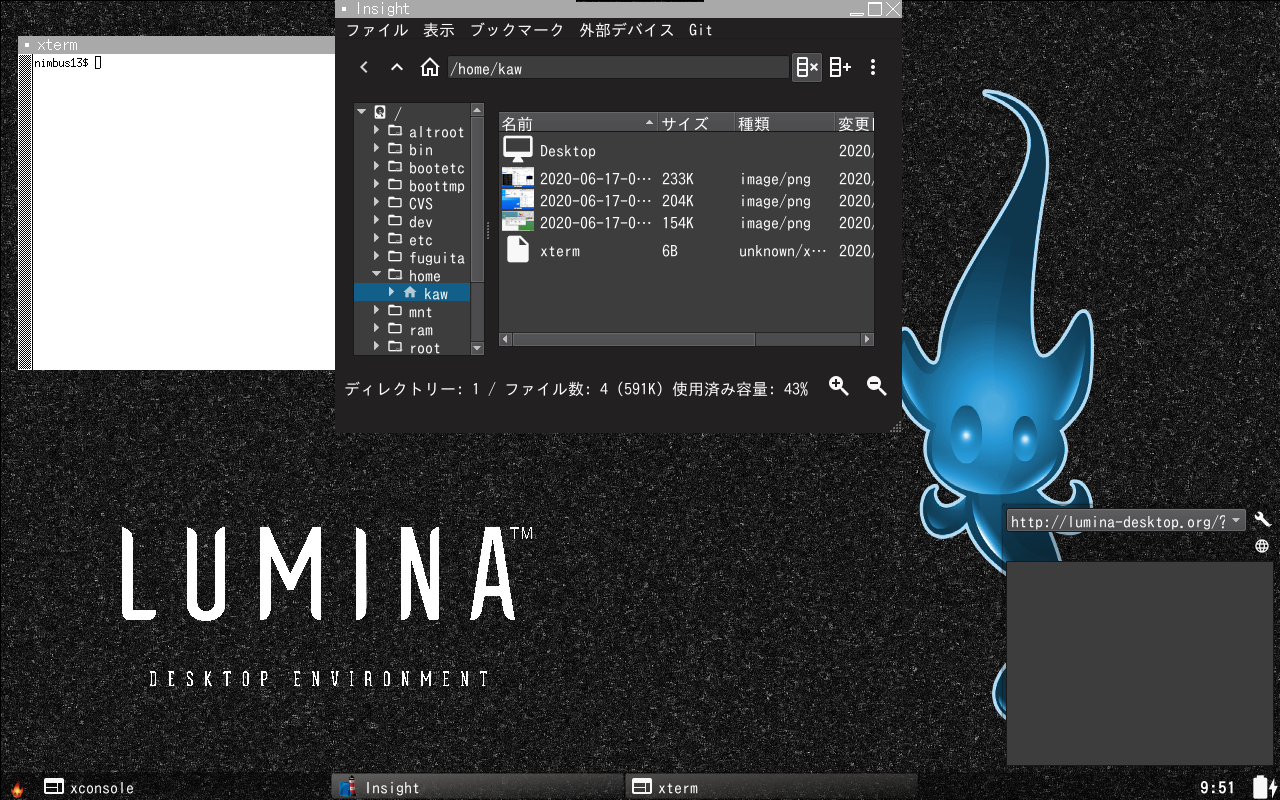The height and width of the screenshot is (800, 1280).
Task: Close the current column view
Action: click(x=807, y=67)
